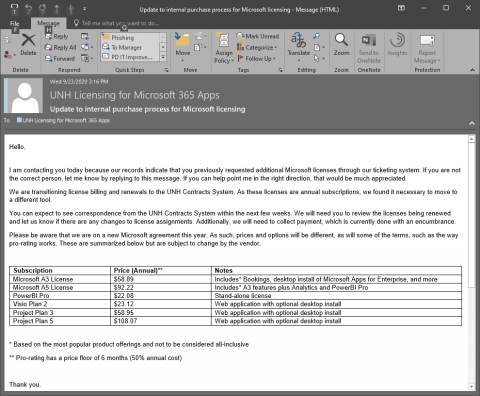Reply with a Meeting request icon
Image resolution: width=480 pixels, height=396 pixels.
[85, 36]
